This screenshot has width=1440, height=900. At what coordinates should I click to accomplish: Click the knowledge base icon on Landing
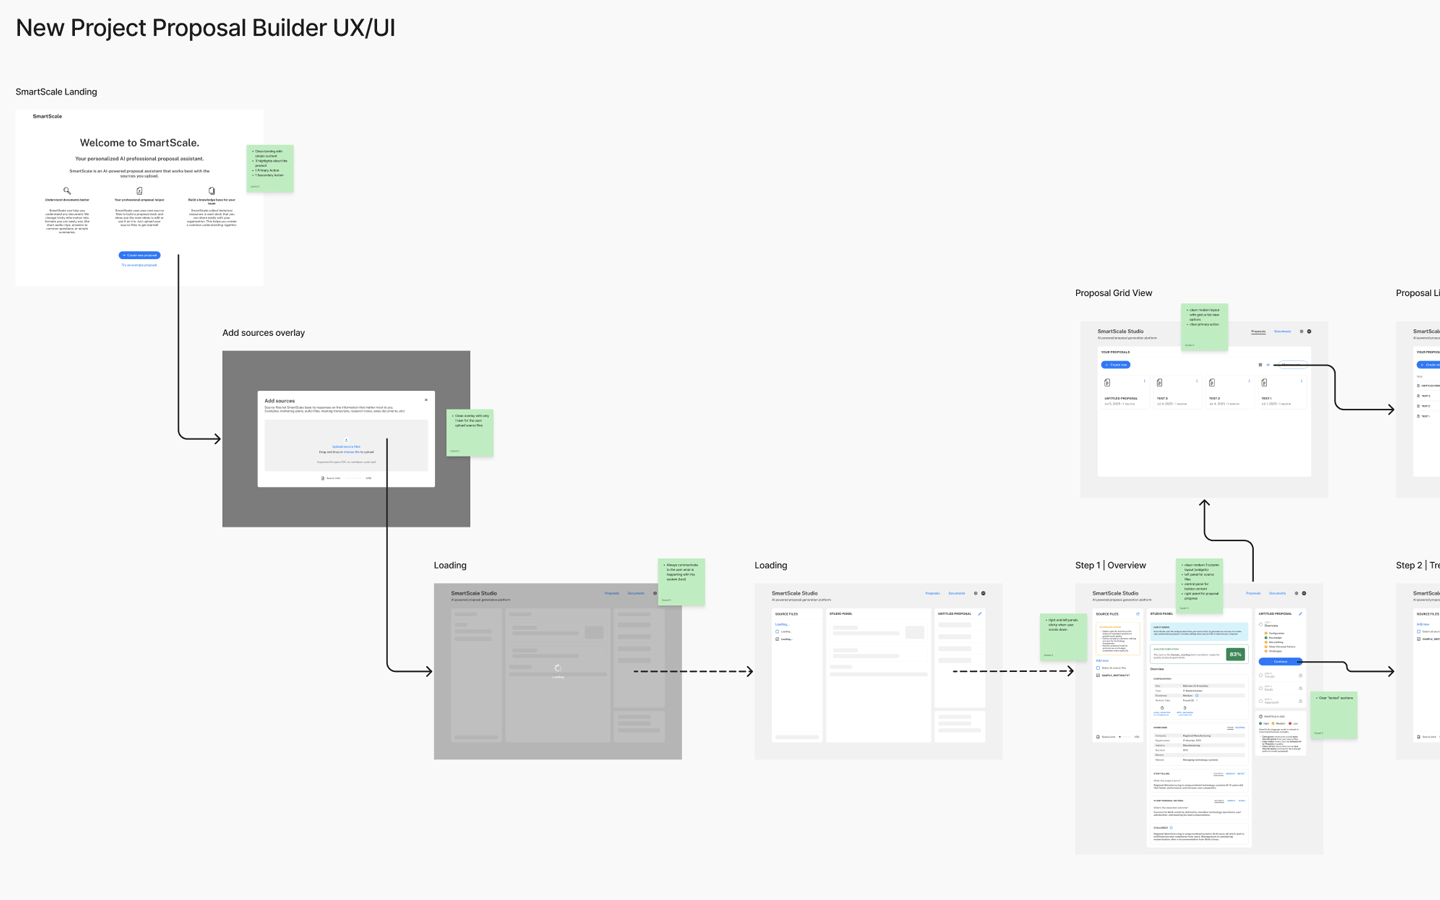(x=211, y=190)
